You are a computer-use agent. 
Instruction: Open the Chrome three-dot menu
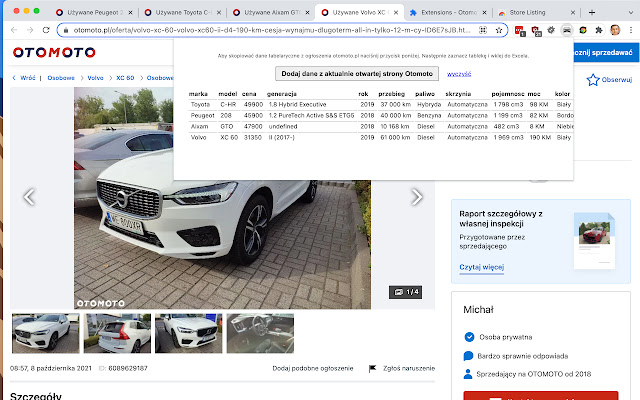click(x=631, y=30)
